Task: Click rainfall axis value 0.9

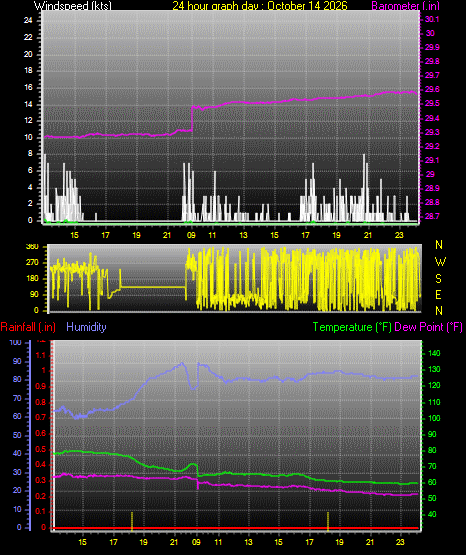Action: [x=41, y=386]
